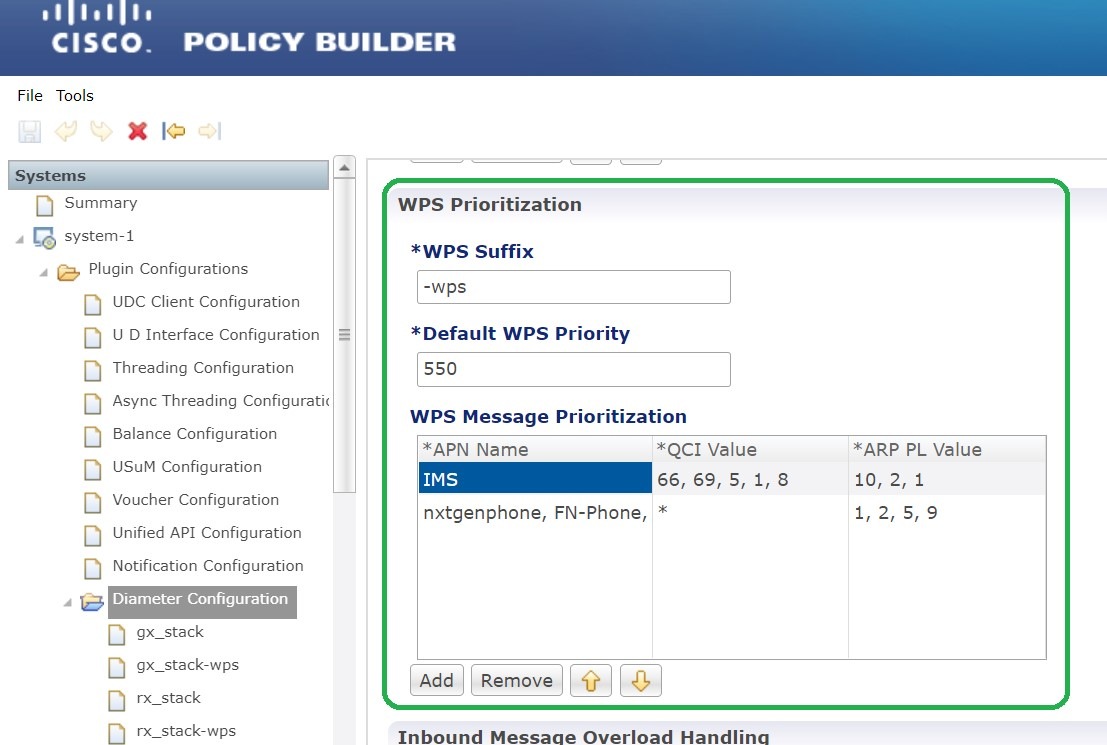Click the *QCI Value column header
The height and width of the screenshot is (745, 1107).
coord(750,449)
